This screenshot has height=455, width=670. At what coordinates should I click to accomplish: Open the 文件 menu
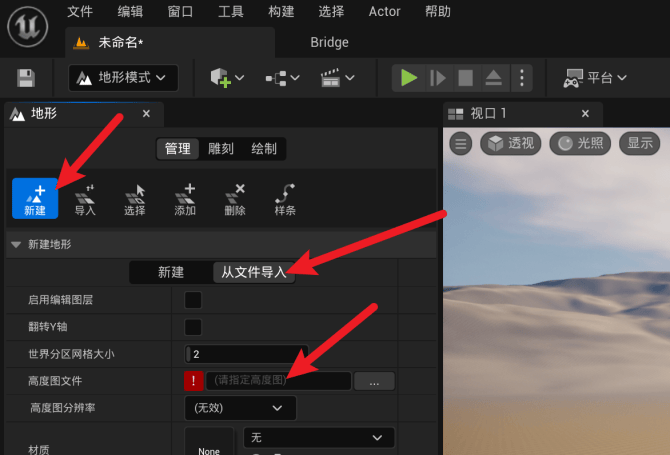(x=80, y=12)
